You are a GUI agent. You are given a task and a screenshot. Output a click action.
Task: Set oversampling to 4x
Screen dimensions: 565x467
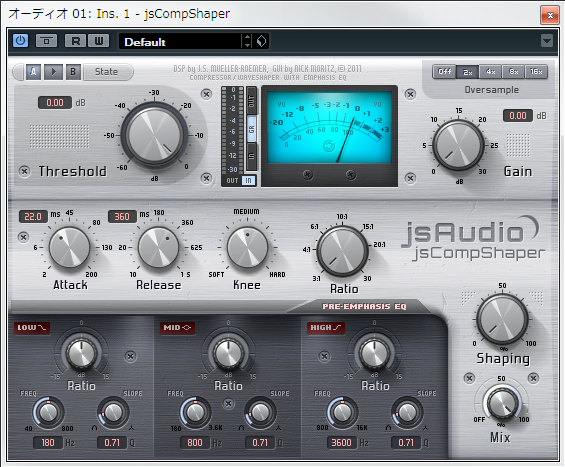pos(490,72)
